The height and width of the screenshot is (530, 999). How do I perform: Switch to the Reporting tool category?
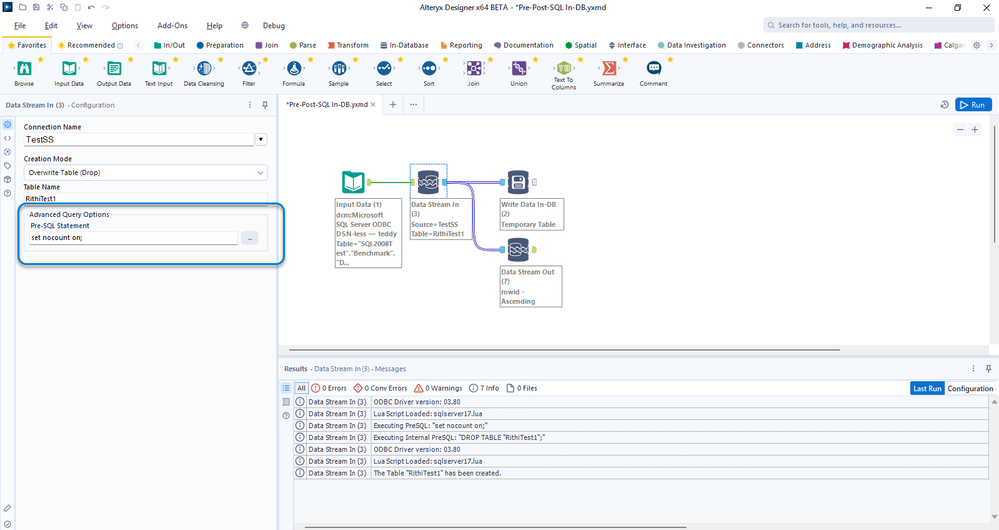coord(461,45)
